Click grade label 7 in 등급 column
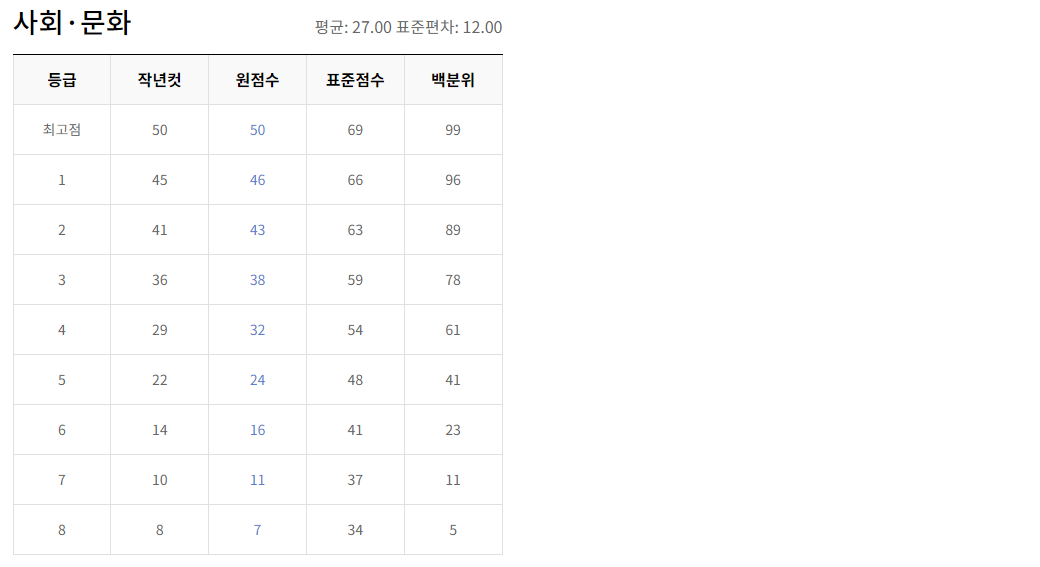 pos(62,480)
